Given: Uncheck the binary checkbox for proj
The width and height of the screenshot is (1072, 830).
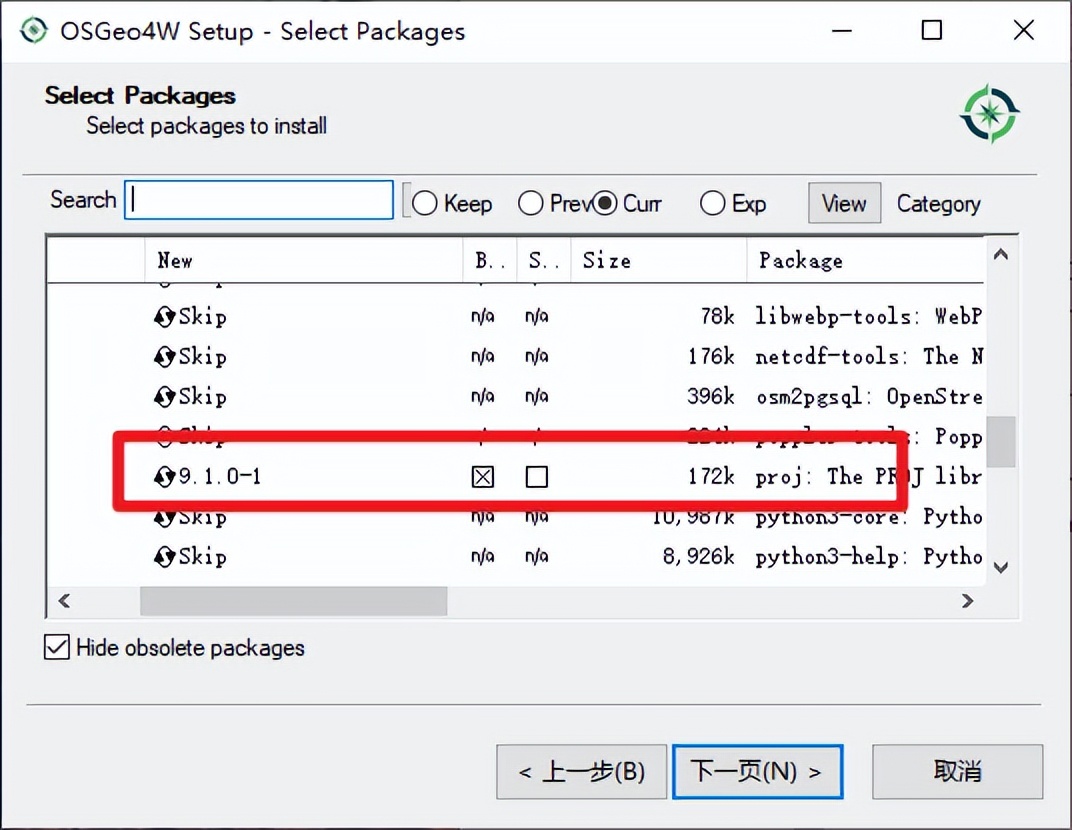Looking at the screenshot, I should (483, 477).
